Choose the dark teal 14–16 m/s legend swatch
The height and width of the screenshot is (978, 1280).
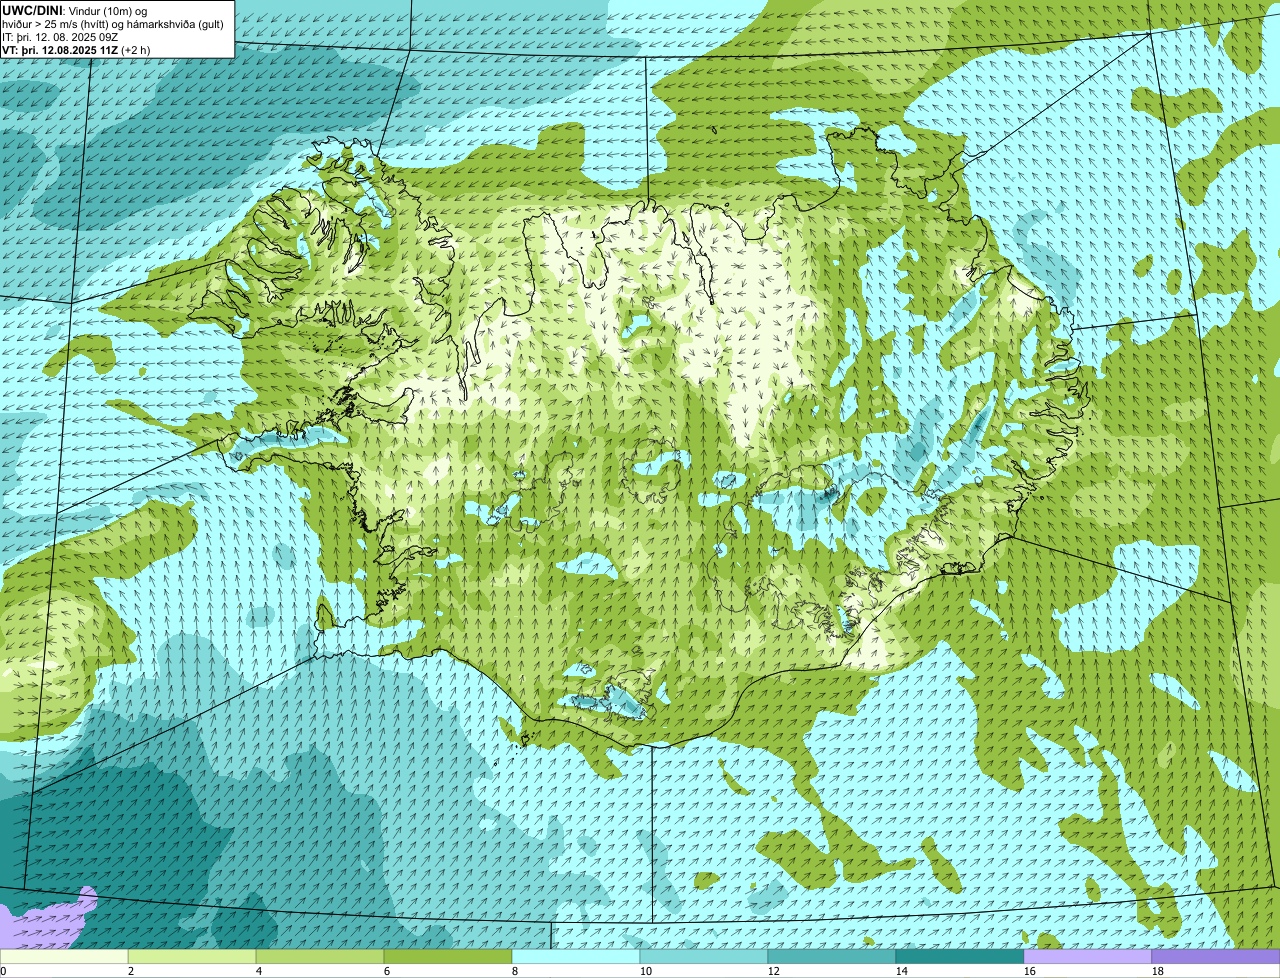tap(960, 957)
